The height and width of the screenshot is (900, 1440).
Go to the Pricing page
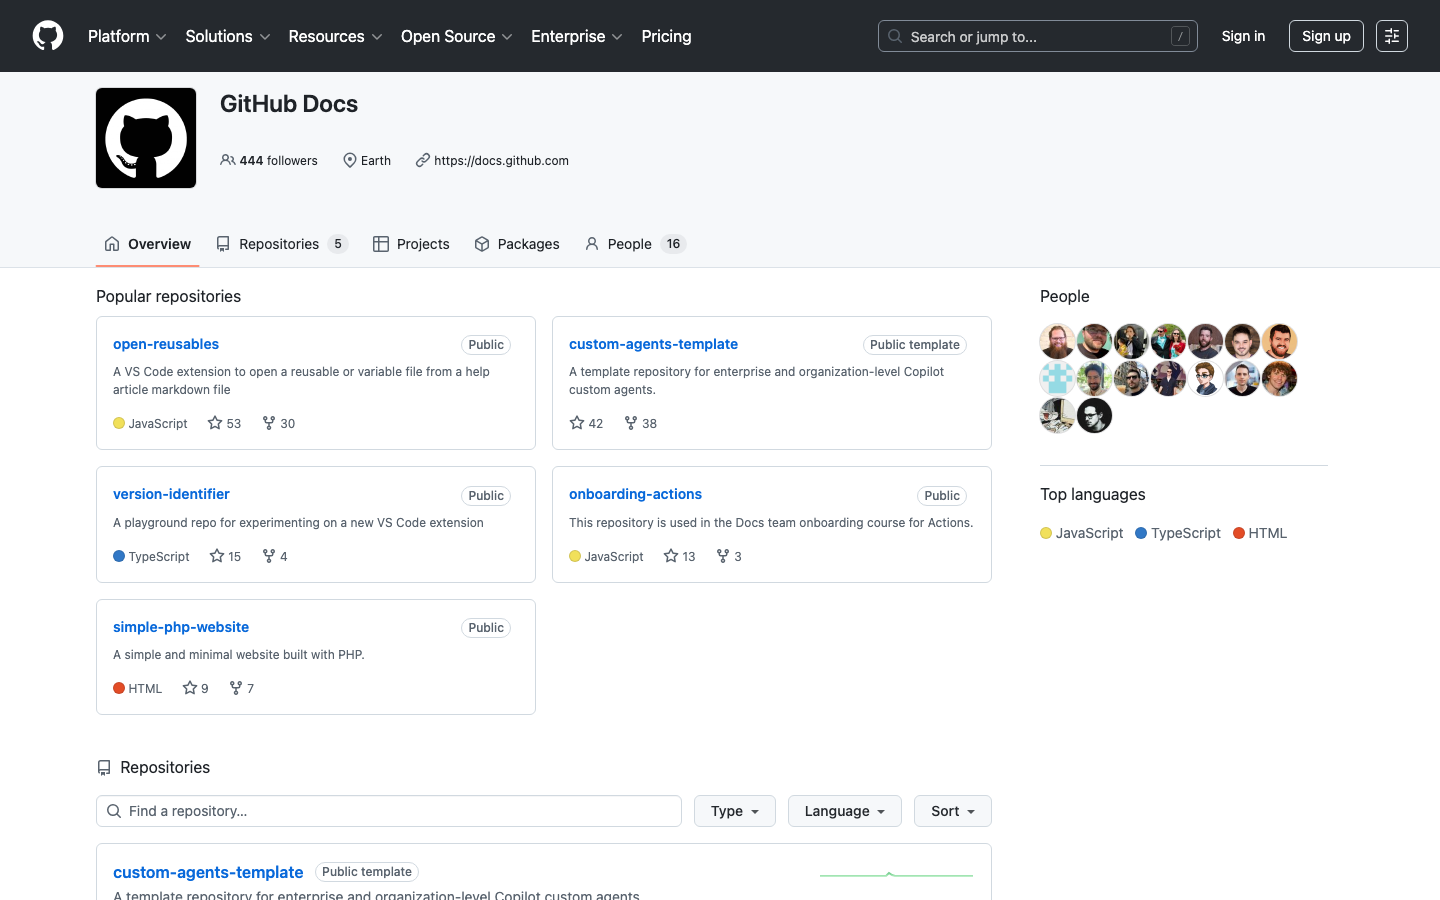(666, 36)
